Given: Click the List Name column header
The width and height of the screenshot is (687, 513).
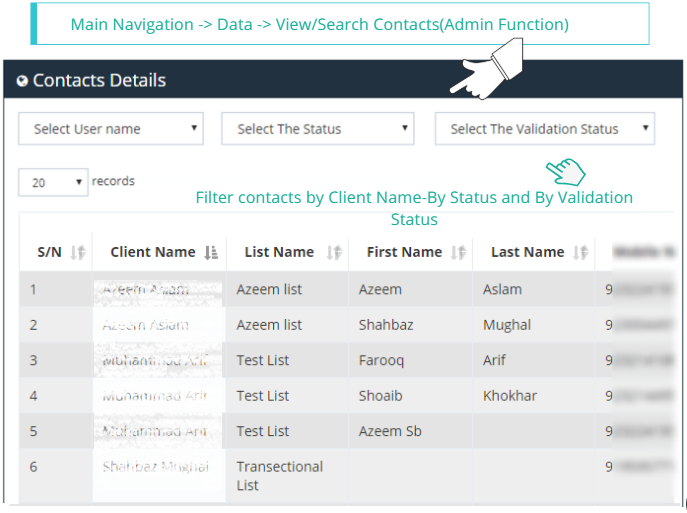Looking at the screenshot, I should click(x=279, y=253).
